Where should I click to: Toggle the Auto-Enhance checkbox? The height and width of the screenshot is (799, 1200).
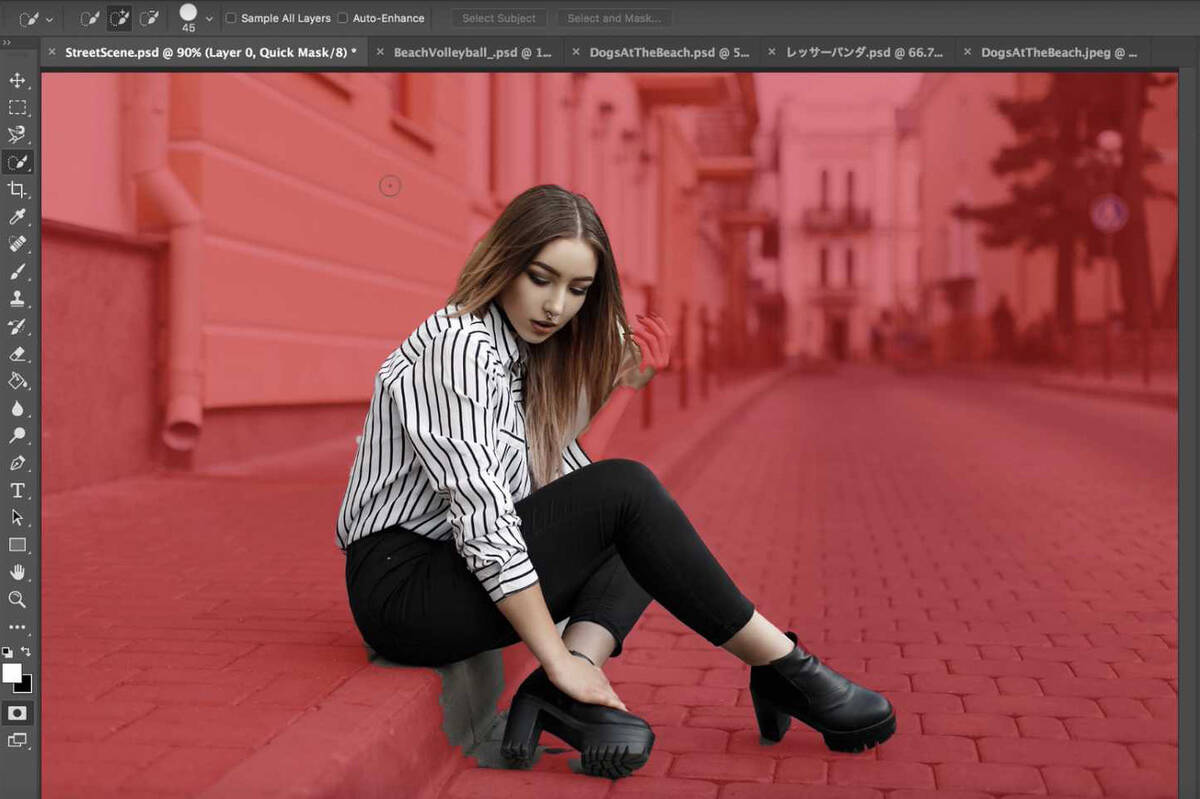[x=343, y=18]
